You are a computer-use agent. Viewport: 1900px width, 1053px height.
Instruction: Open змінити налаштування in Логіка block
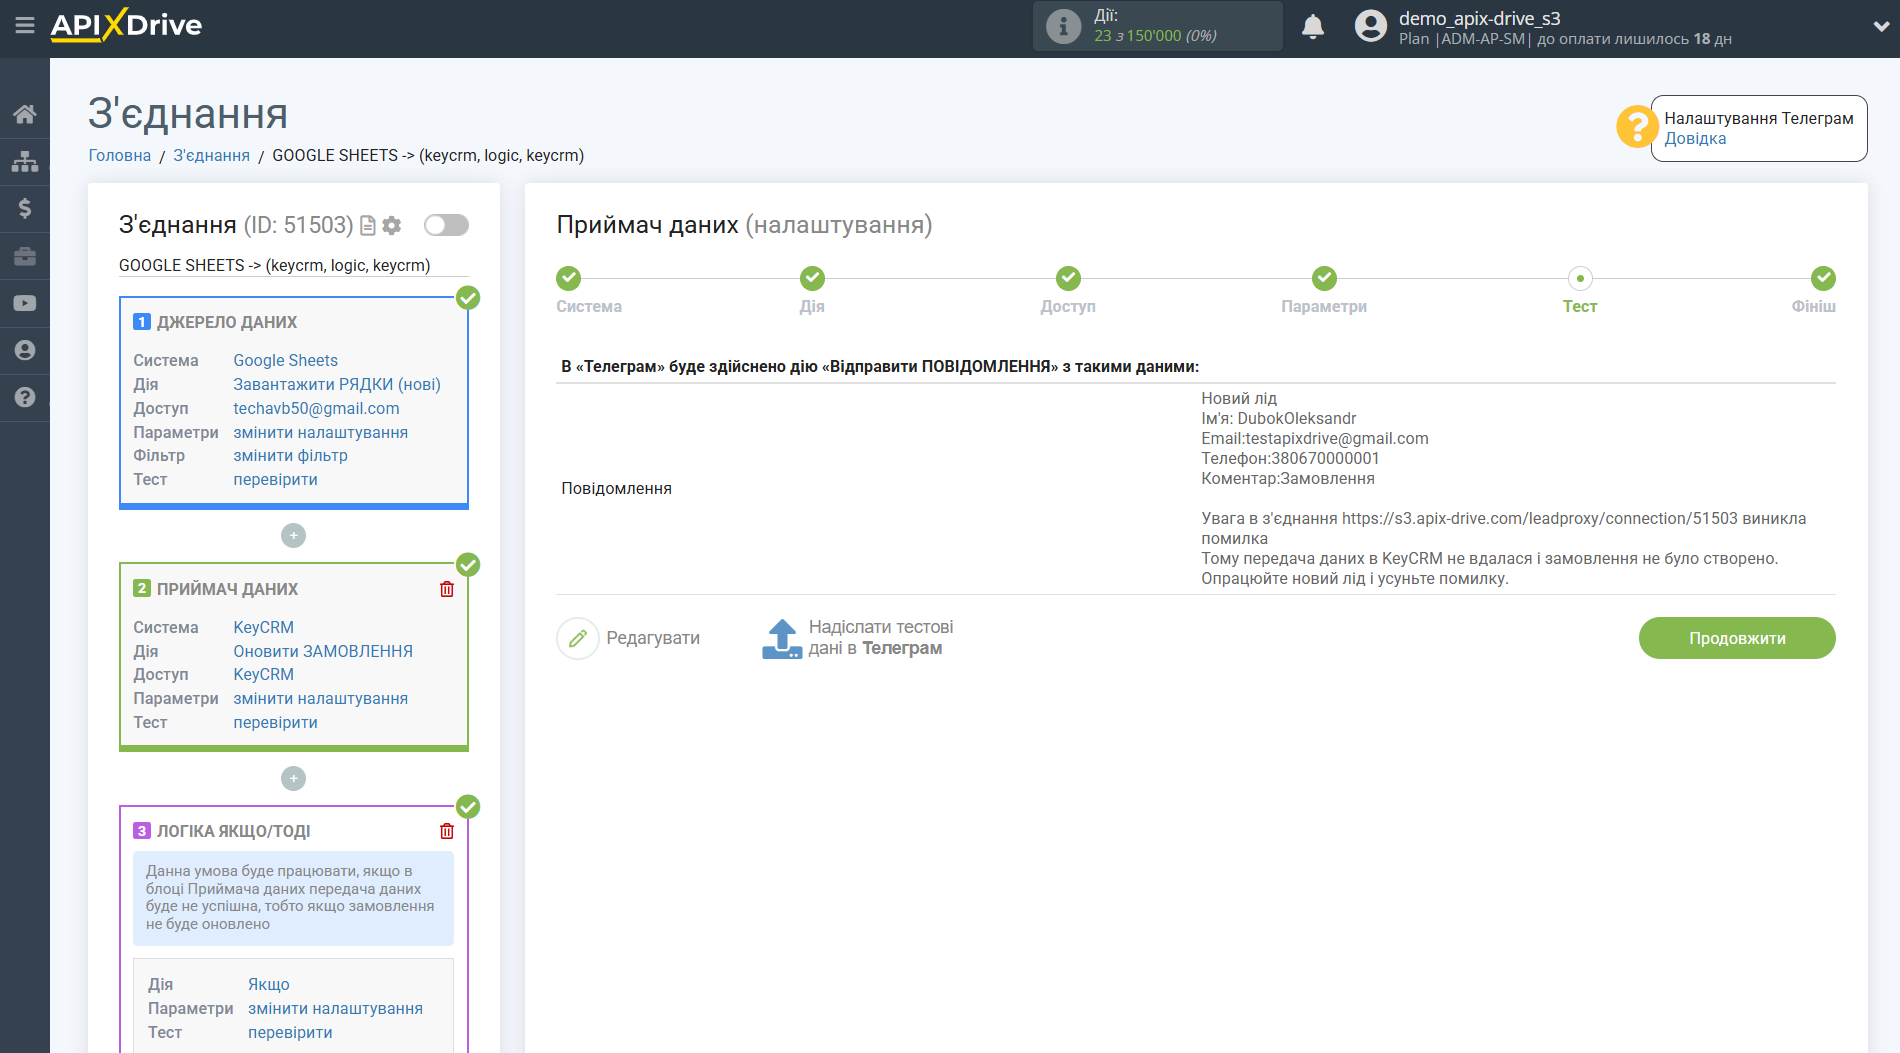tap(336, 1008)
